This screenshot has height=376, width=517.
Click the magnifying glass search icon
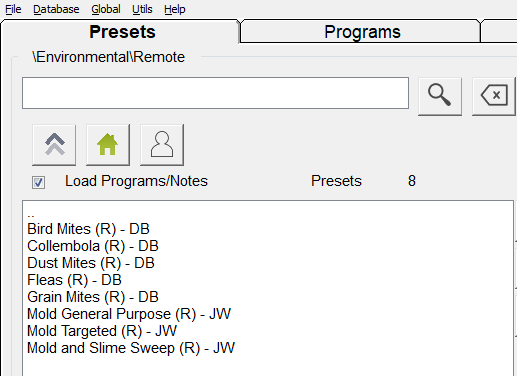coord(440,96)
